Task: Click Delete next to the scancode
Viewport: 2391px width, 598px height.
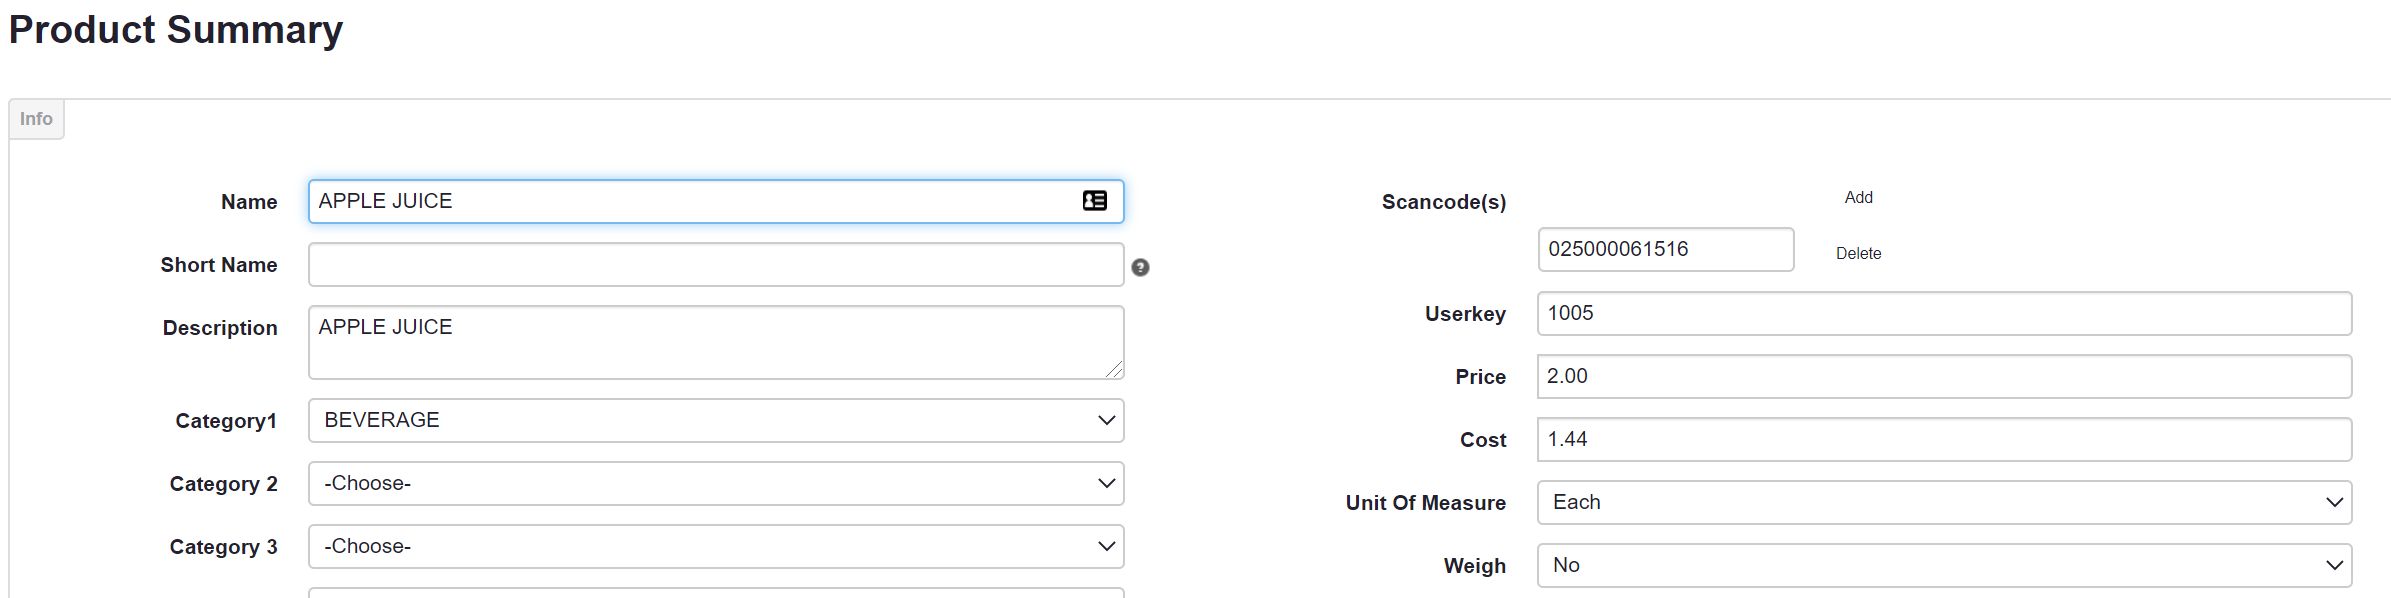Action: [x=1858, y=253]
